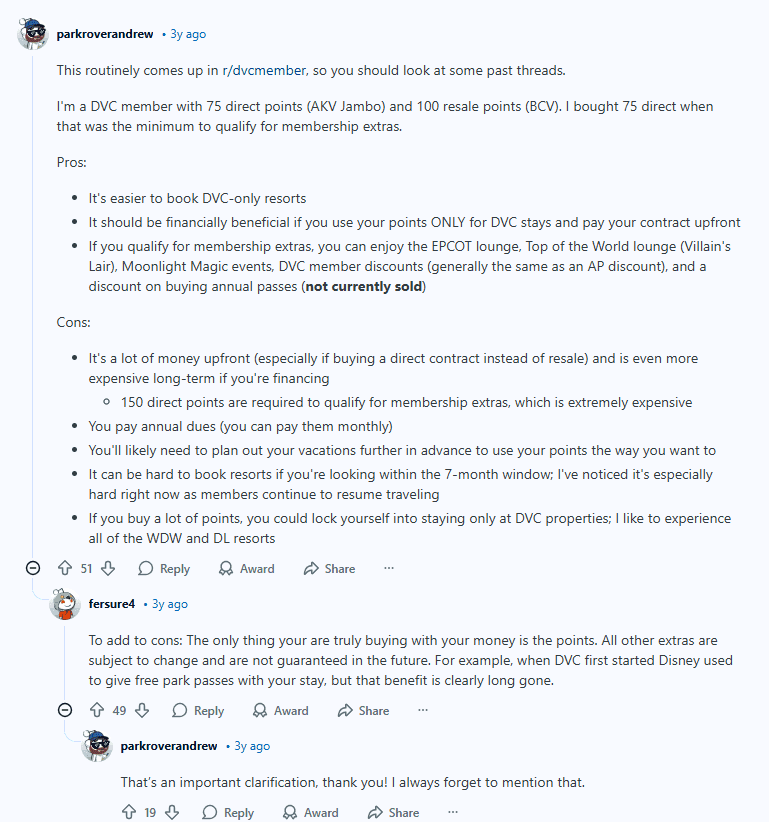Share the top comment with 51 votes
This screenshot has height=822, width=769.
click(330, 568)
